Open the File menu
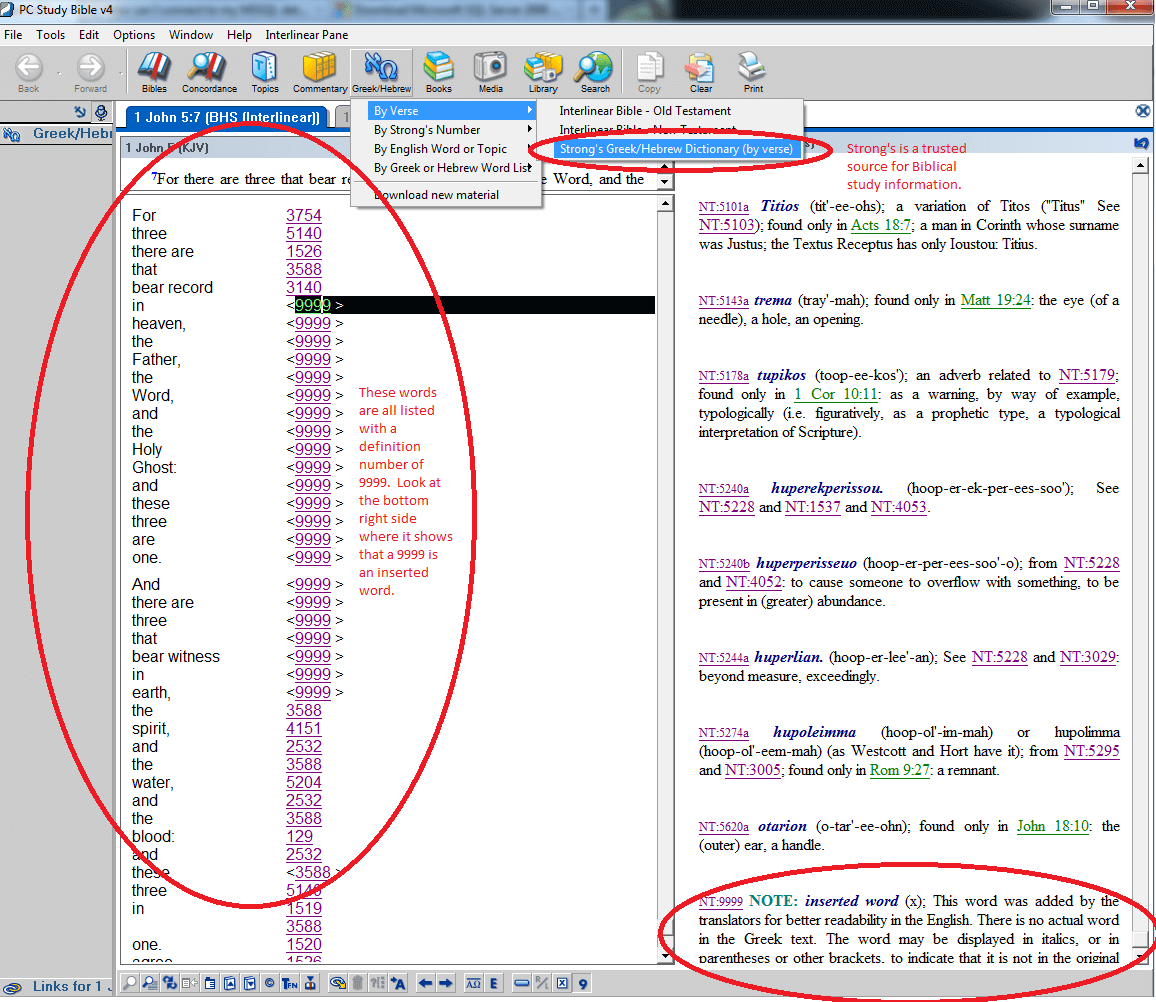This screenshot has height=1002, width=1156. click(13, 35)
